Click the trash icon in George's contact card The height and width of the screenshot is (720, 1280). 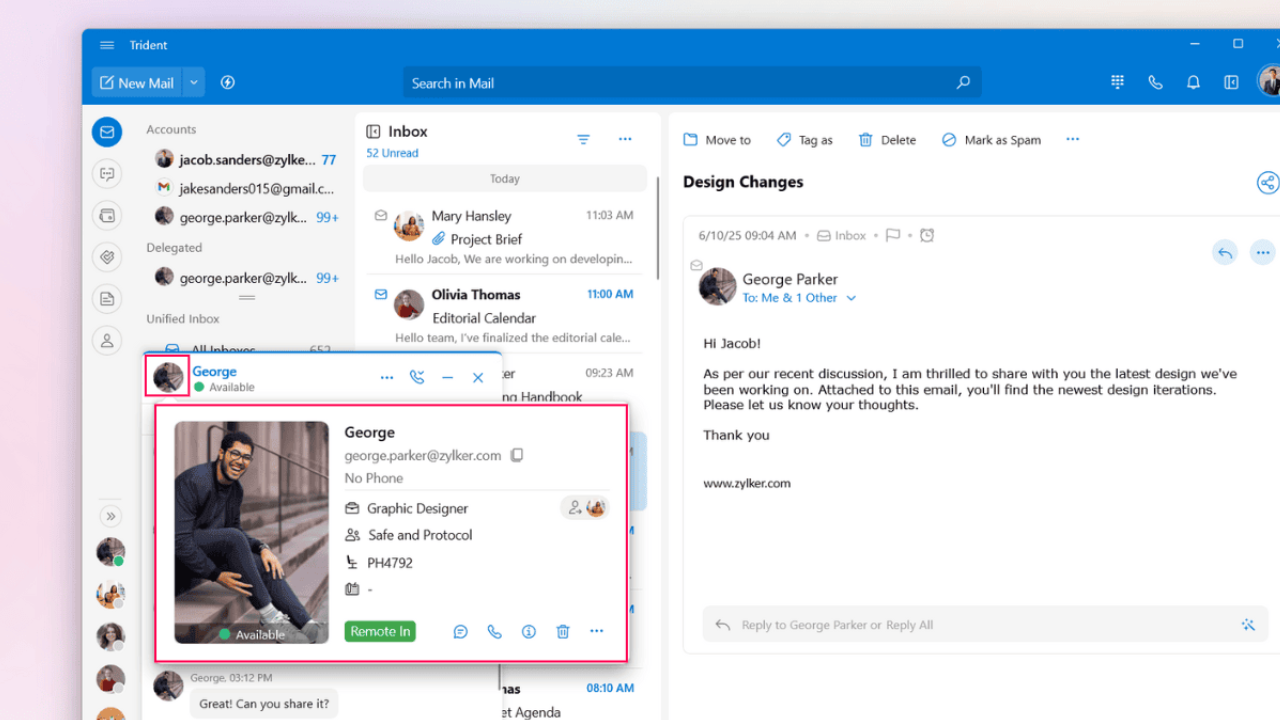point(563,632)
